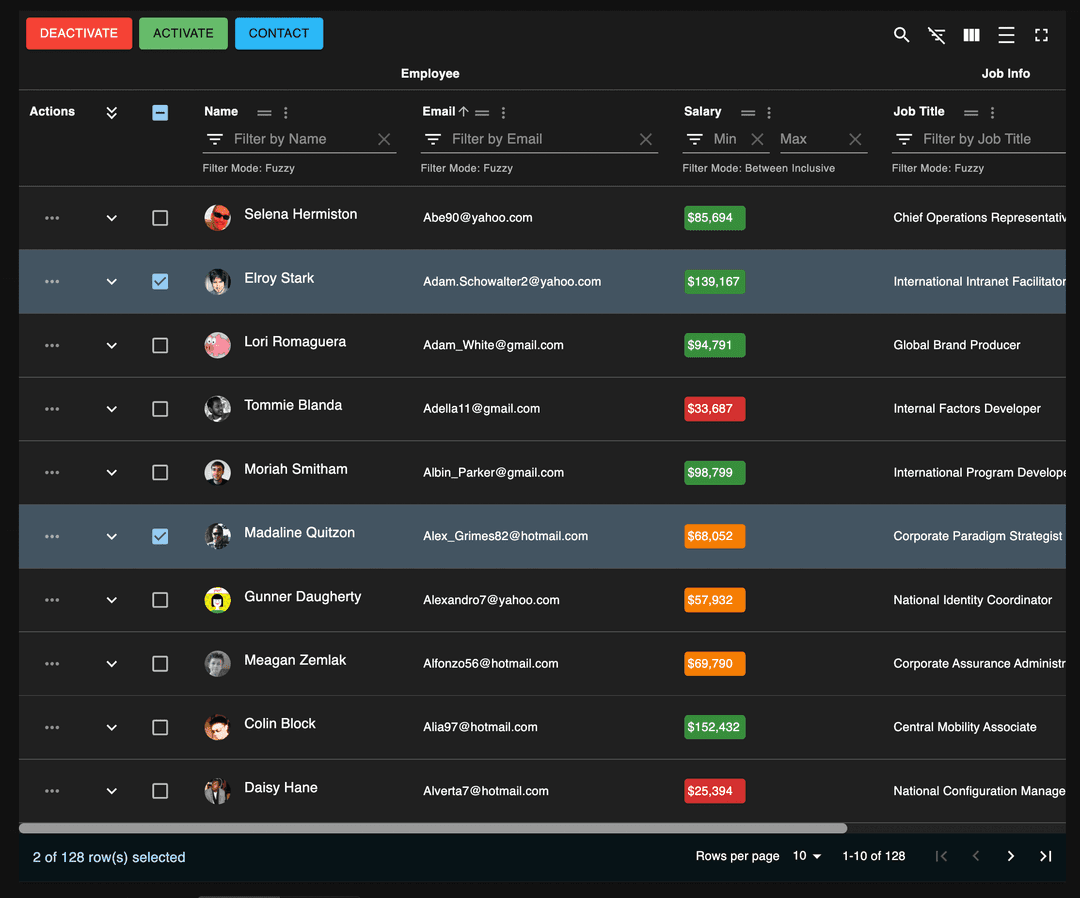The height and width of the screenshot is (898, 1080).
Task: Open row actions for Selena Hermiston
Action: coord(52,217)
